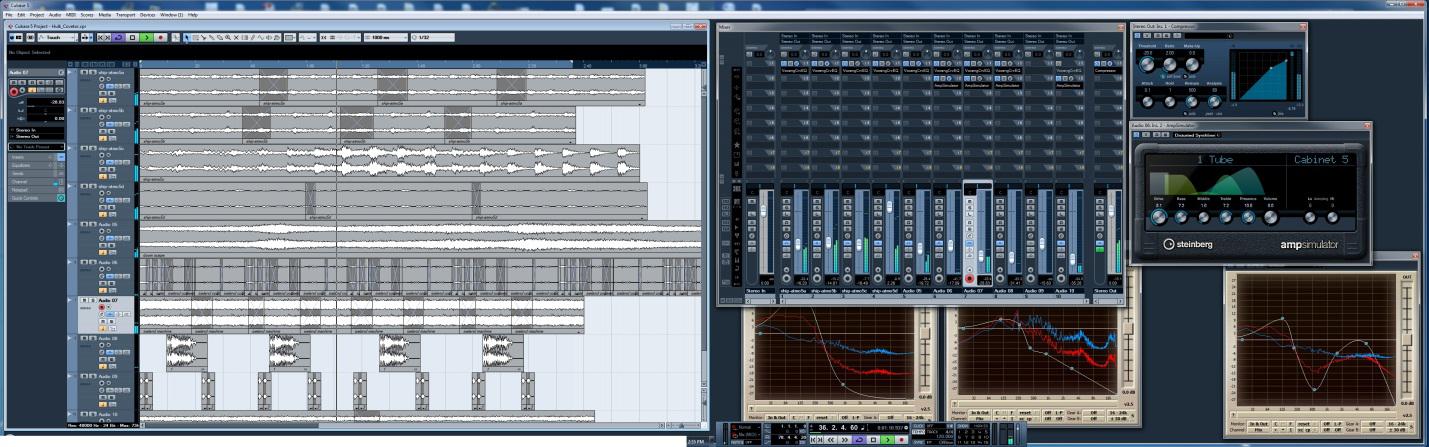Image resolution: width=1429 pixels, height=447 pixels.
Task: Click the Mixer horizontal scrollbar
Action: coord(933,301)
